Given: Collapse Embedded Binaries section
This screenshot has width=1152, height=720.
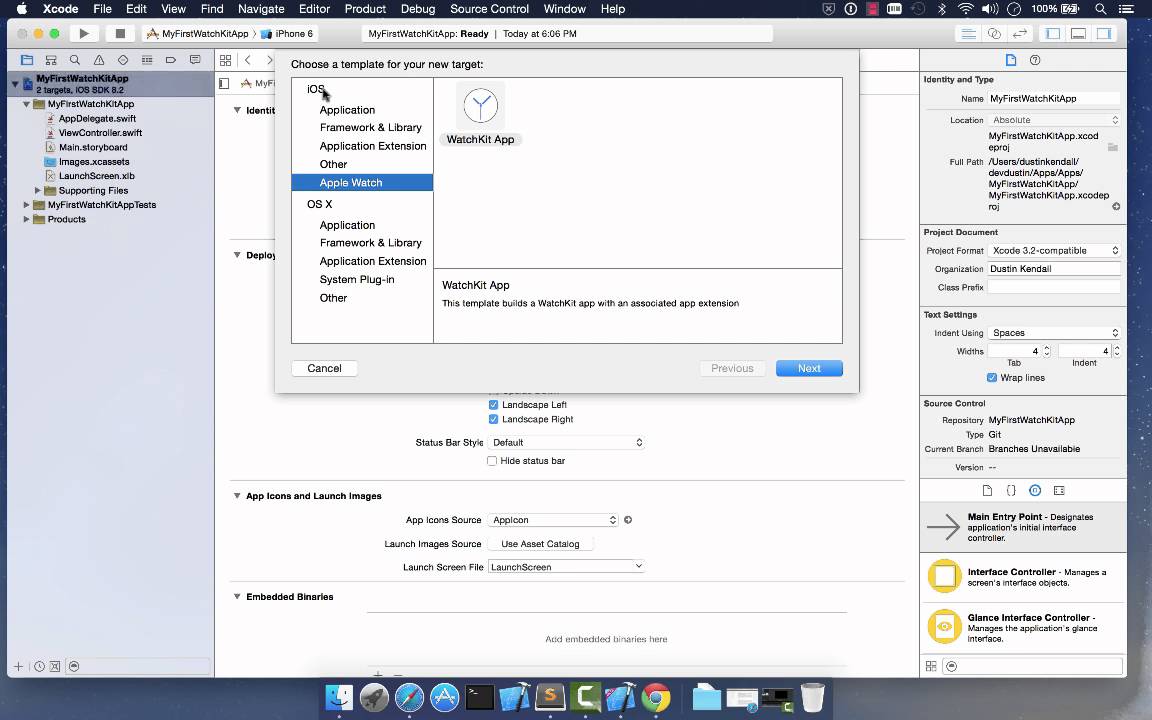Looking at the screenshot, I should tap(237, 597).
